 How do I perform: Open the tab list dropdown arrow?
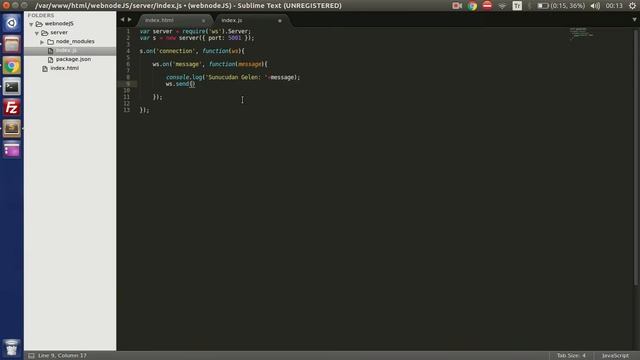pyautogui.click(x=634, y=19)
